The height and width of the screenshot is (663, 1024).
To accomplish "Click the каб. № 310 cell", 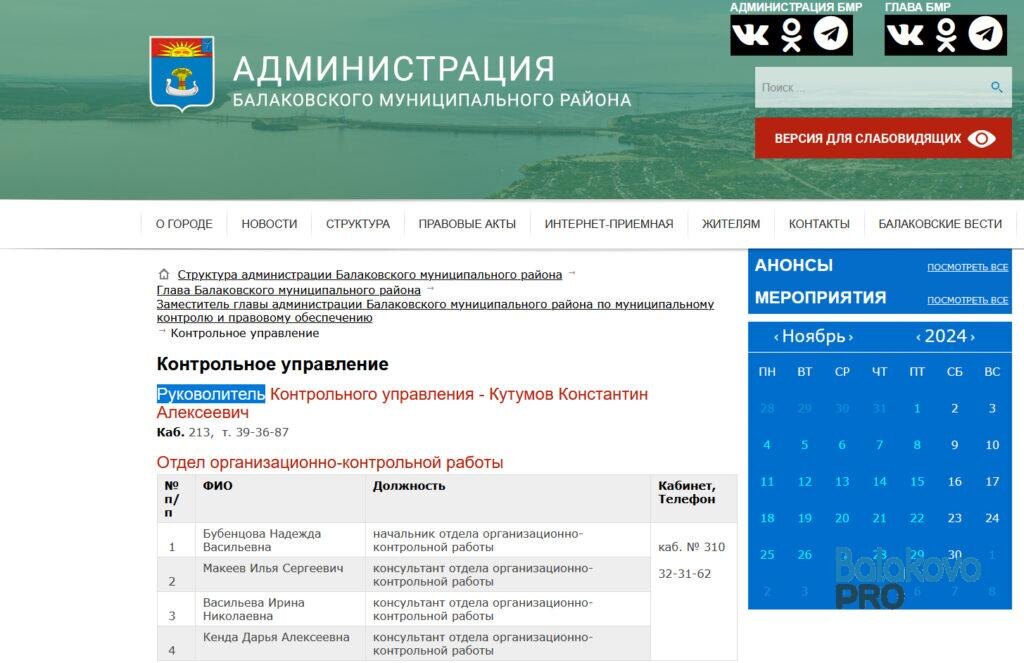I will [692, 547].
